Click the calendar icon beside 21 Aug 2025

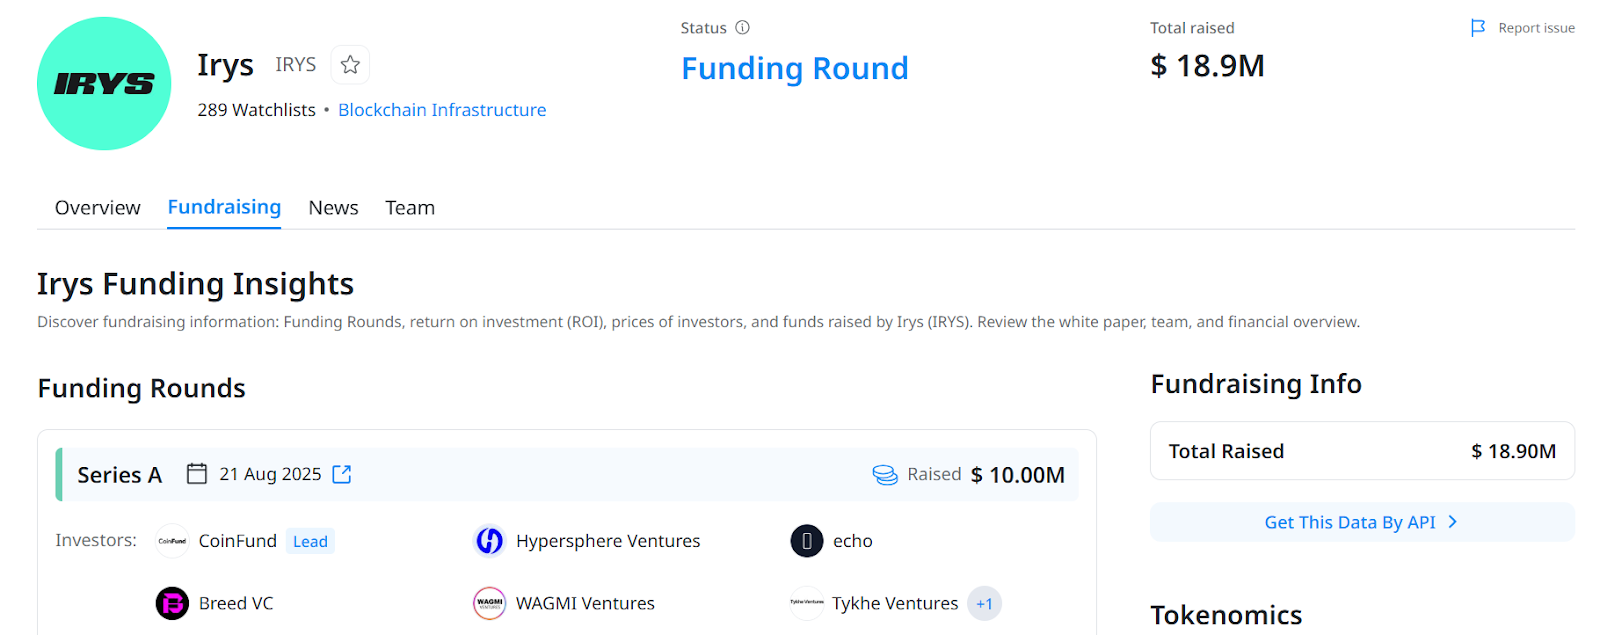(197, 474)
